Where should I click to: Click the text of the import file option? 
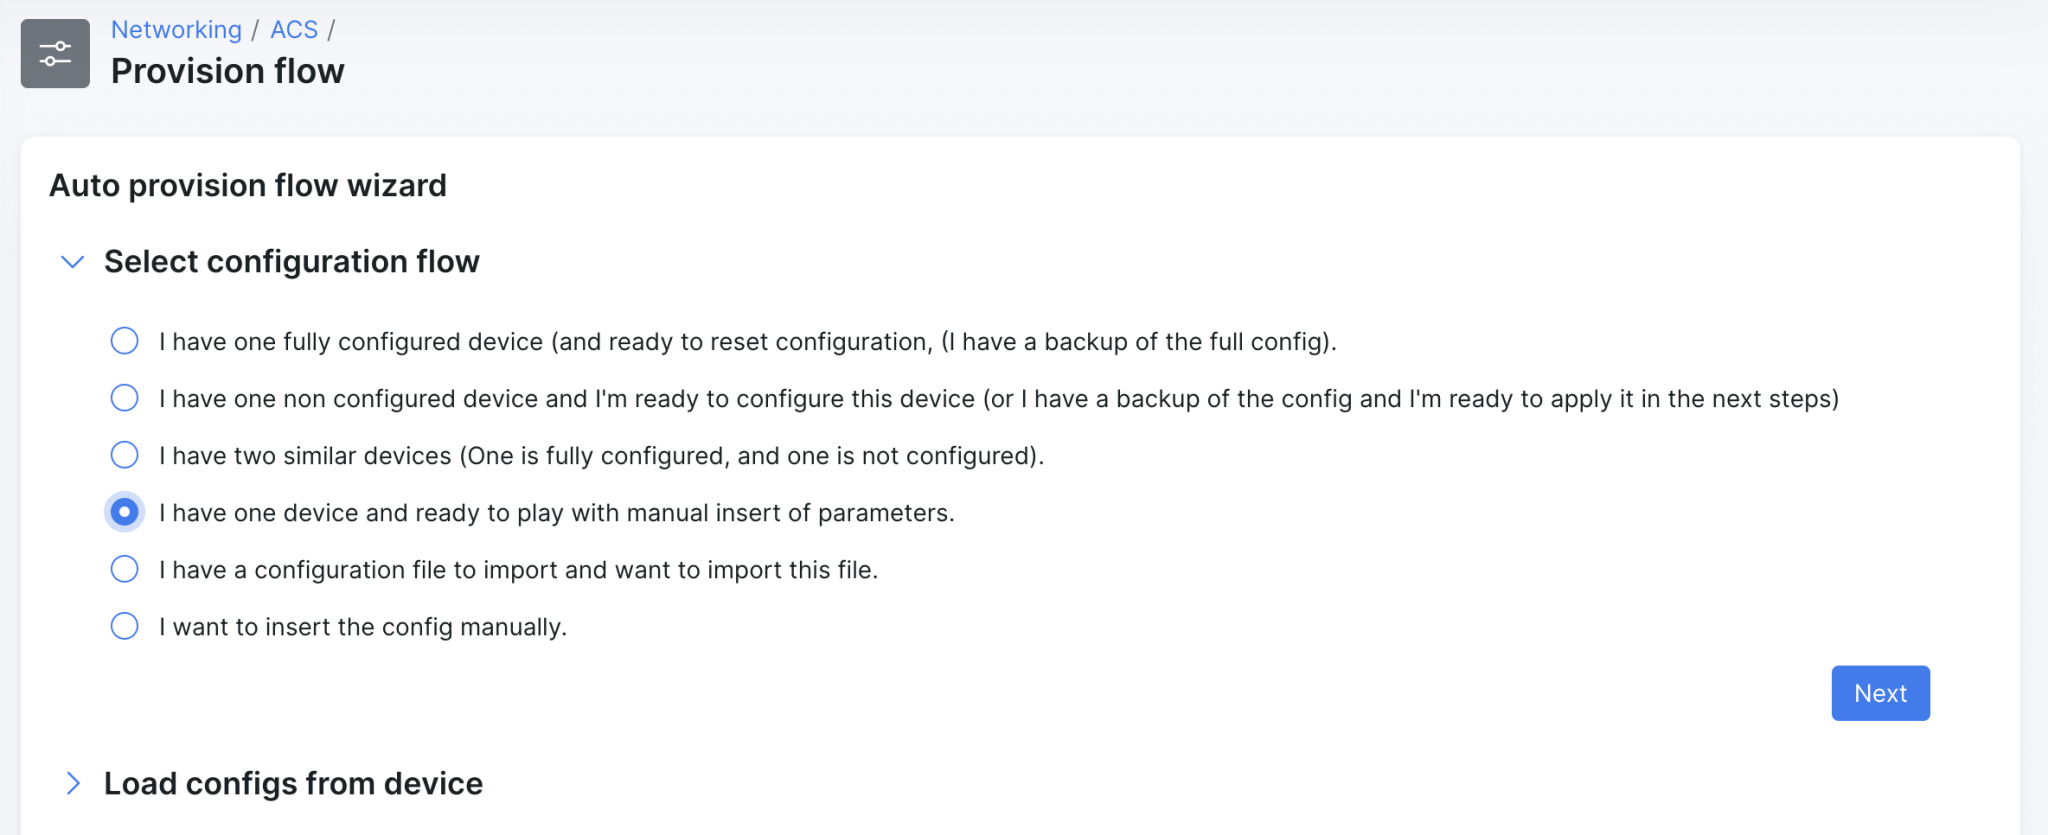517,569
